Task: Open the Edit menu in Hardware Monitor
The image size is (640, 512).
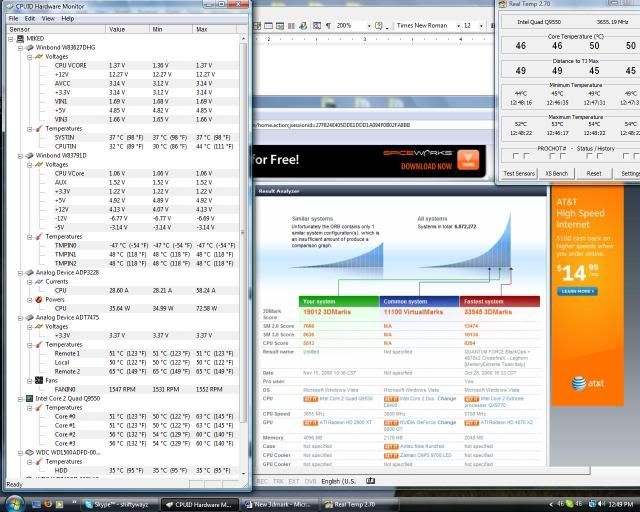Action: (x=30, y=18)
